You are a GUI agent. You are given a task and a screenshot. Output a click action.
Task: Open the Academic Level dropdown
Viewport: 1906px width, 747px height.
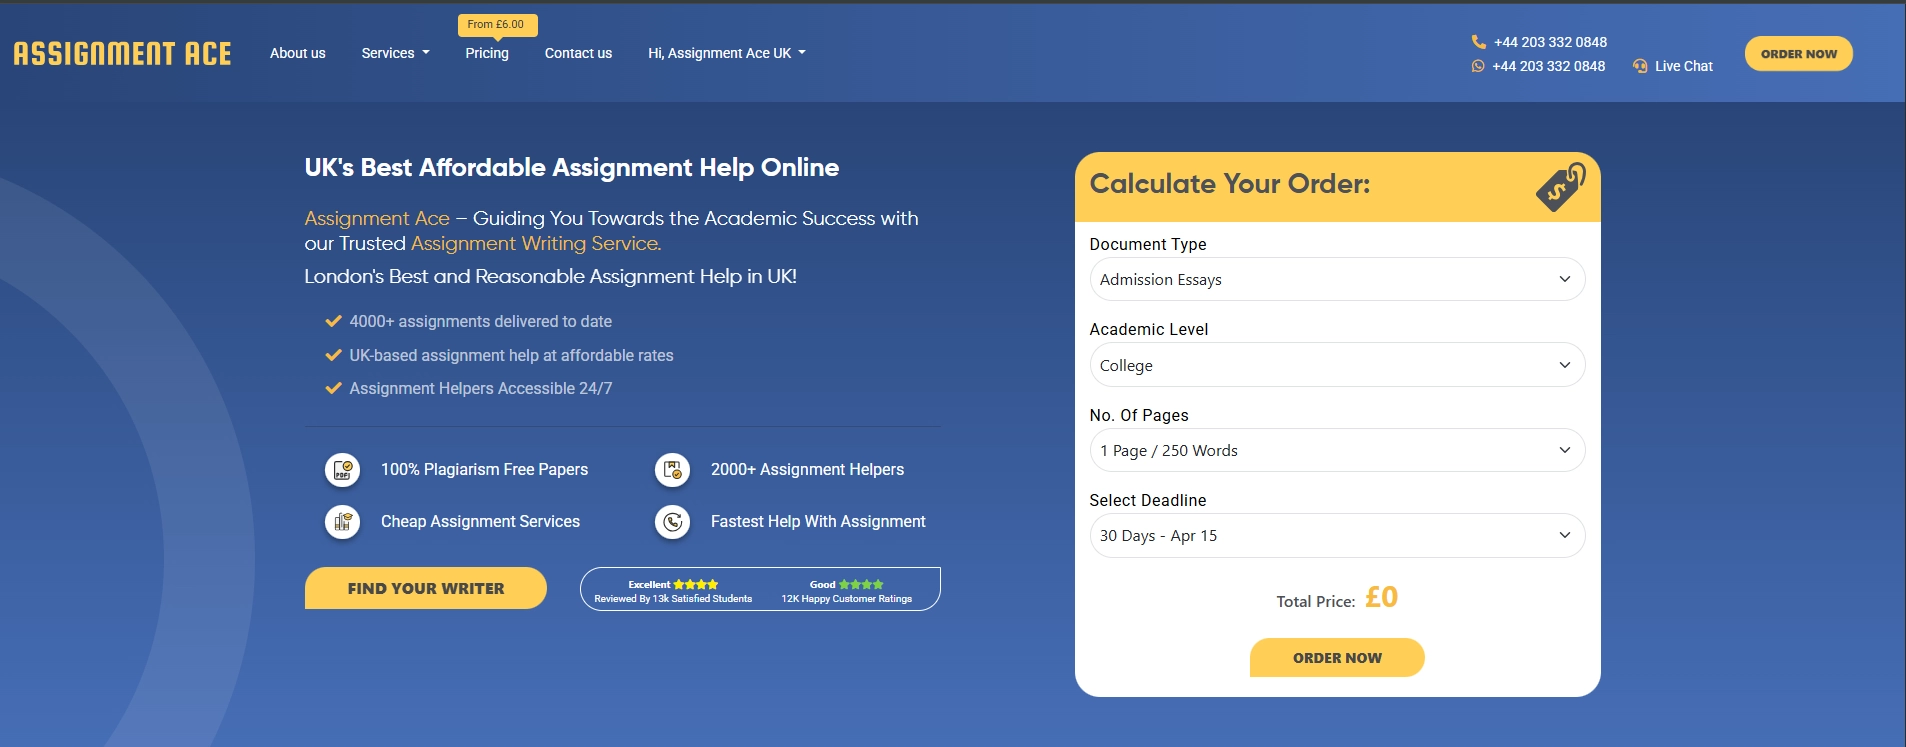pos(1337,365)
